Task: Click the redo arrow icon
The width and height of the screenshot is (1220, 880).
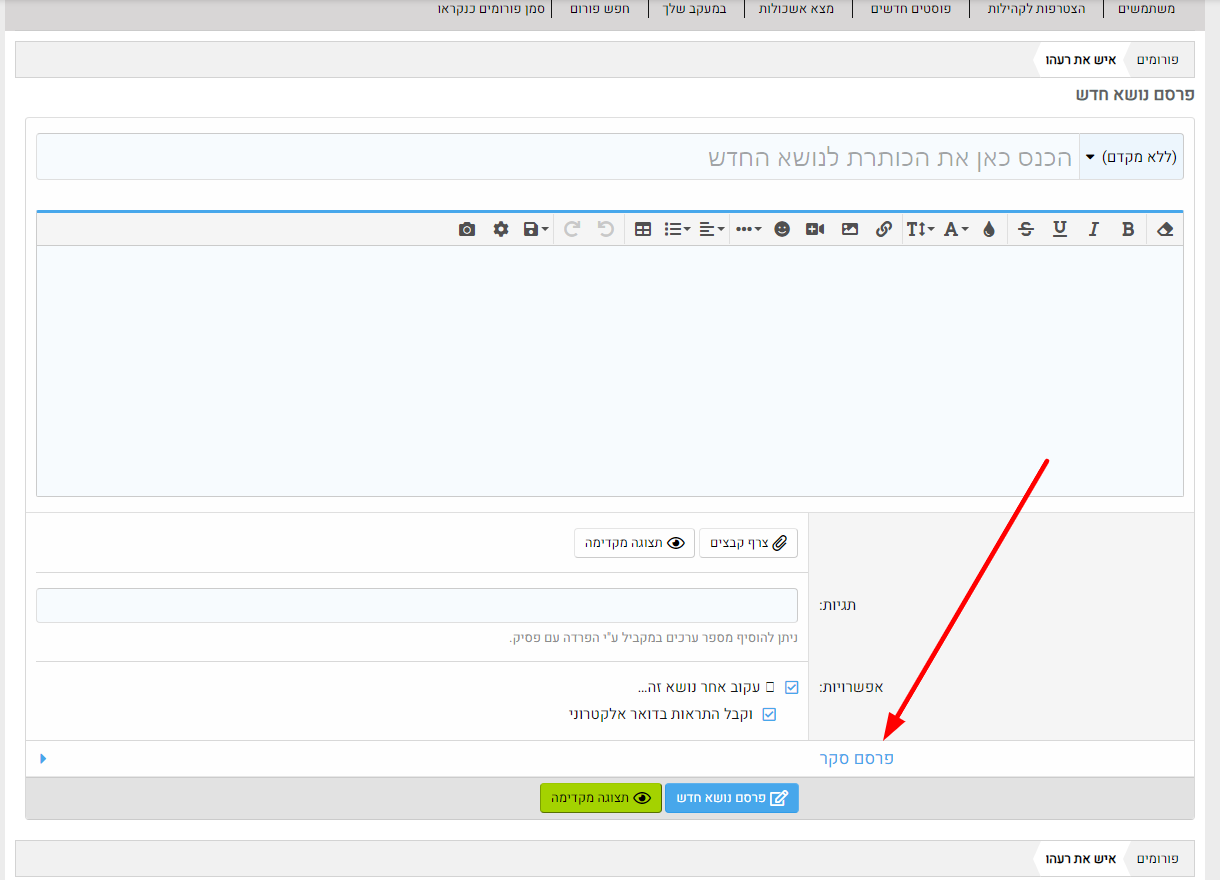Action: pyautogui.click(x=572, y=229)
